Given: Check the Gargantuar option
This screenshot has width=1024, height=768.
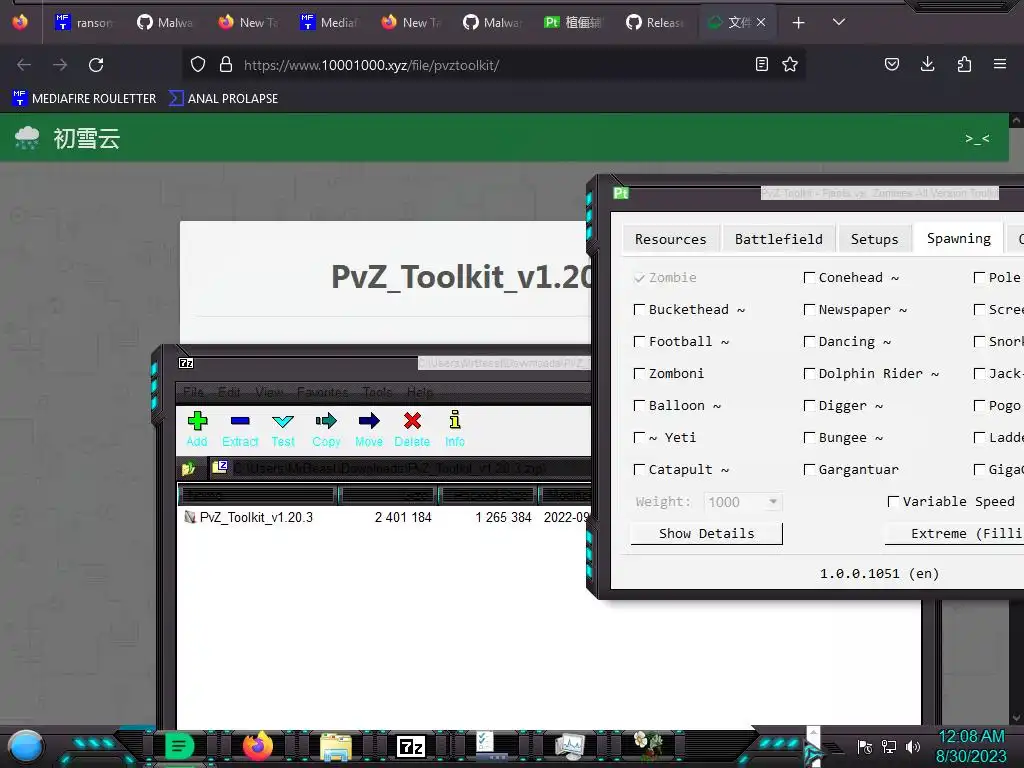Looking at the screenshot, I should point(809,470).
